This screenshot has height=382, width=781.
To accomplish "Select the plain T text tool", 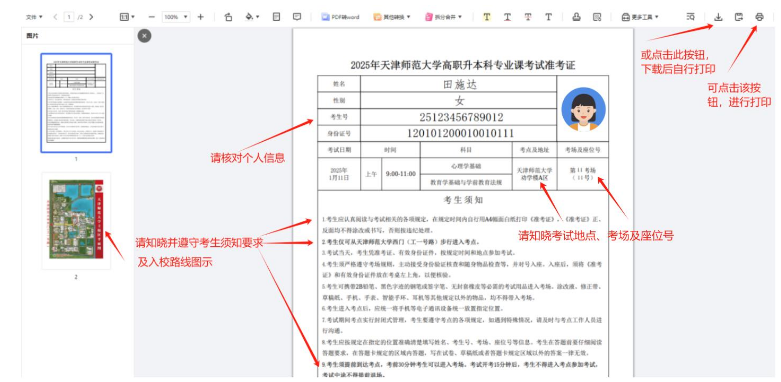I will pos(548,17).
